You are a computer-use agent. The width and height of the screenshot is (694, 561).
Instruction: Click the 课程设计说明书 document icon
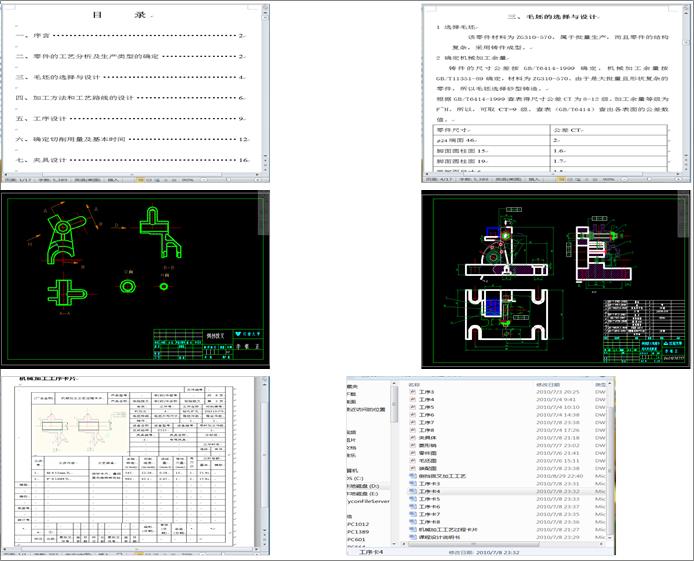tap(413, 537)
